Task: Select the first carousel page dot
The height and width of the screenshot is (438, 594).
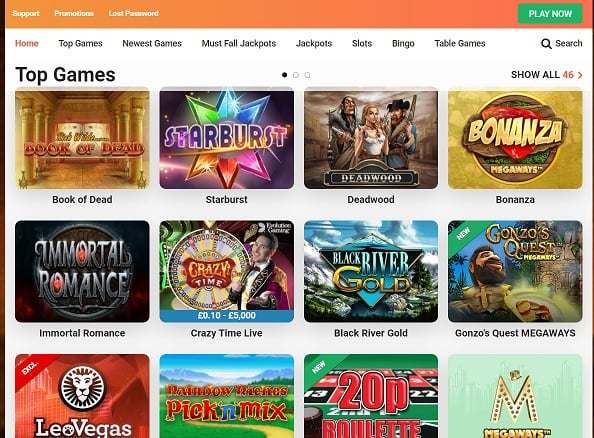Action: point(284,75)
